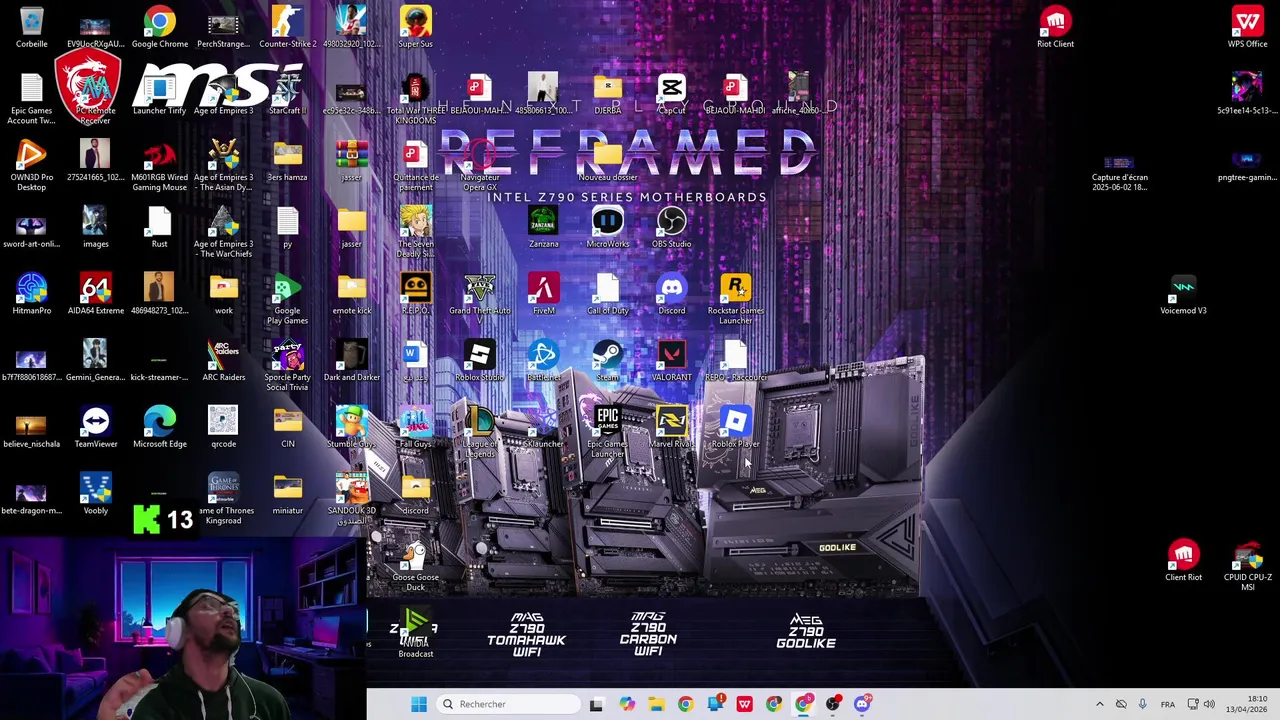The width and height of the screenshot is (1280, 720).
Task: Open the Navigateur Opera GX shortcut
Action: [x=479, y=166]
